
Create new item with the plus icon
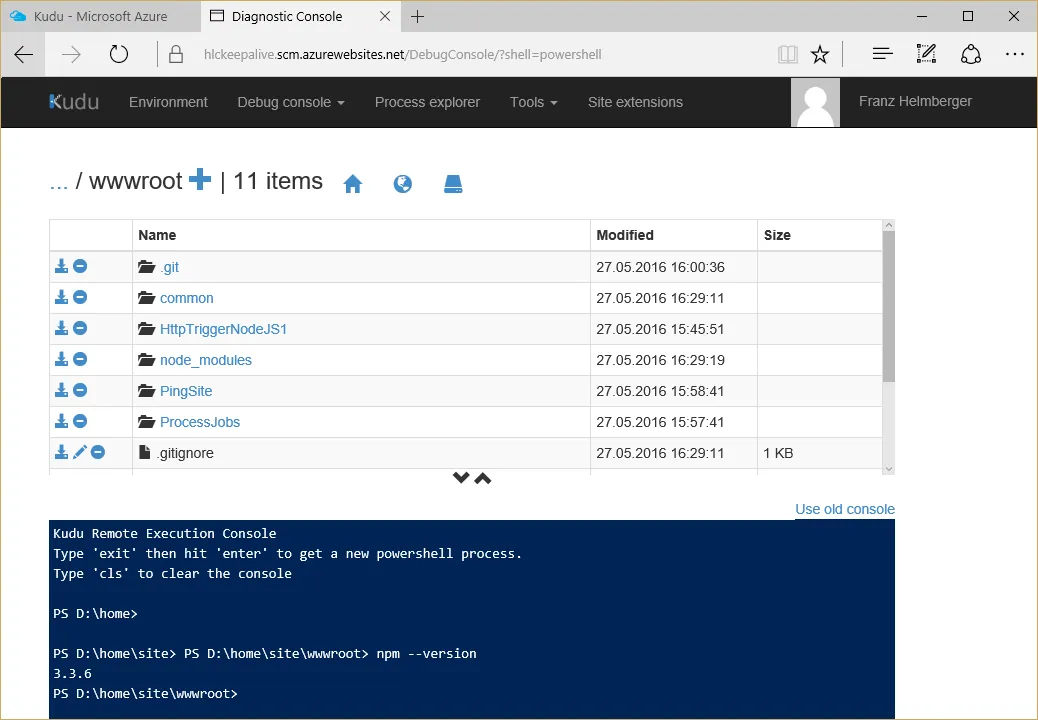(200, 181)
